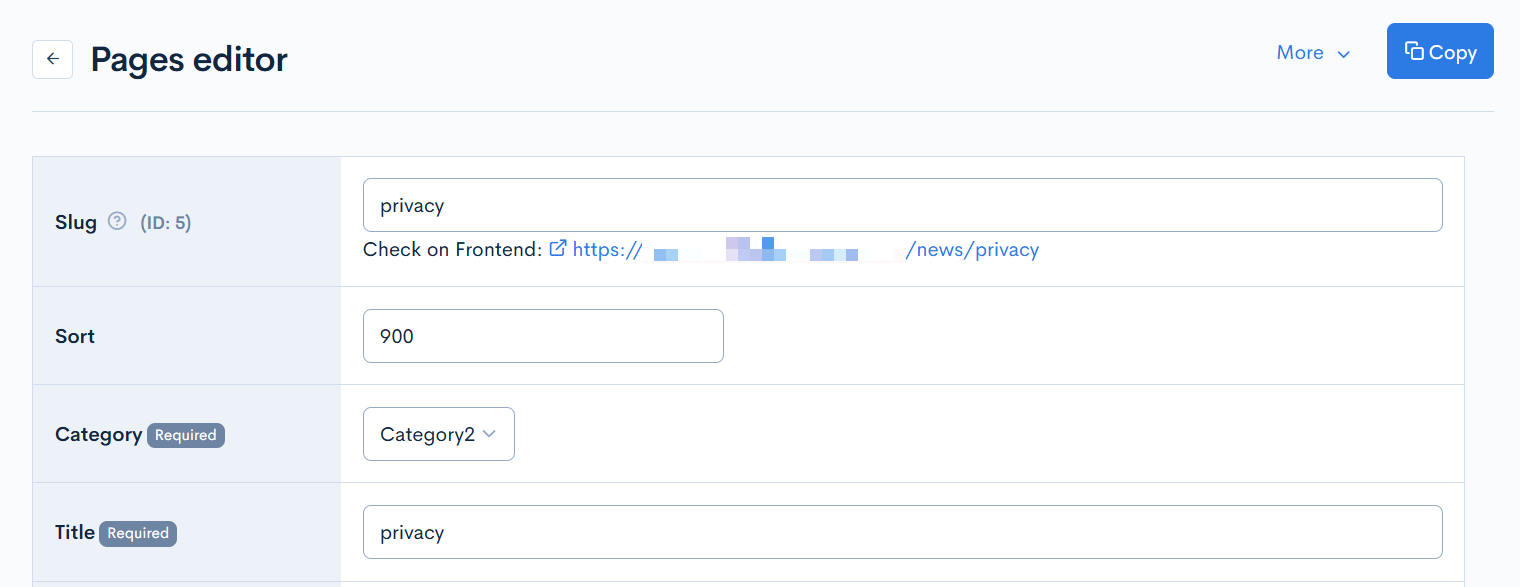Select the Sort field showing 900

click(543, 336)
